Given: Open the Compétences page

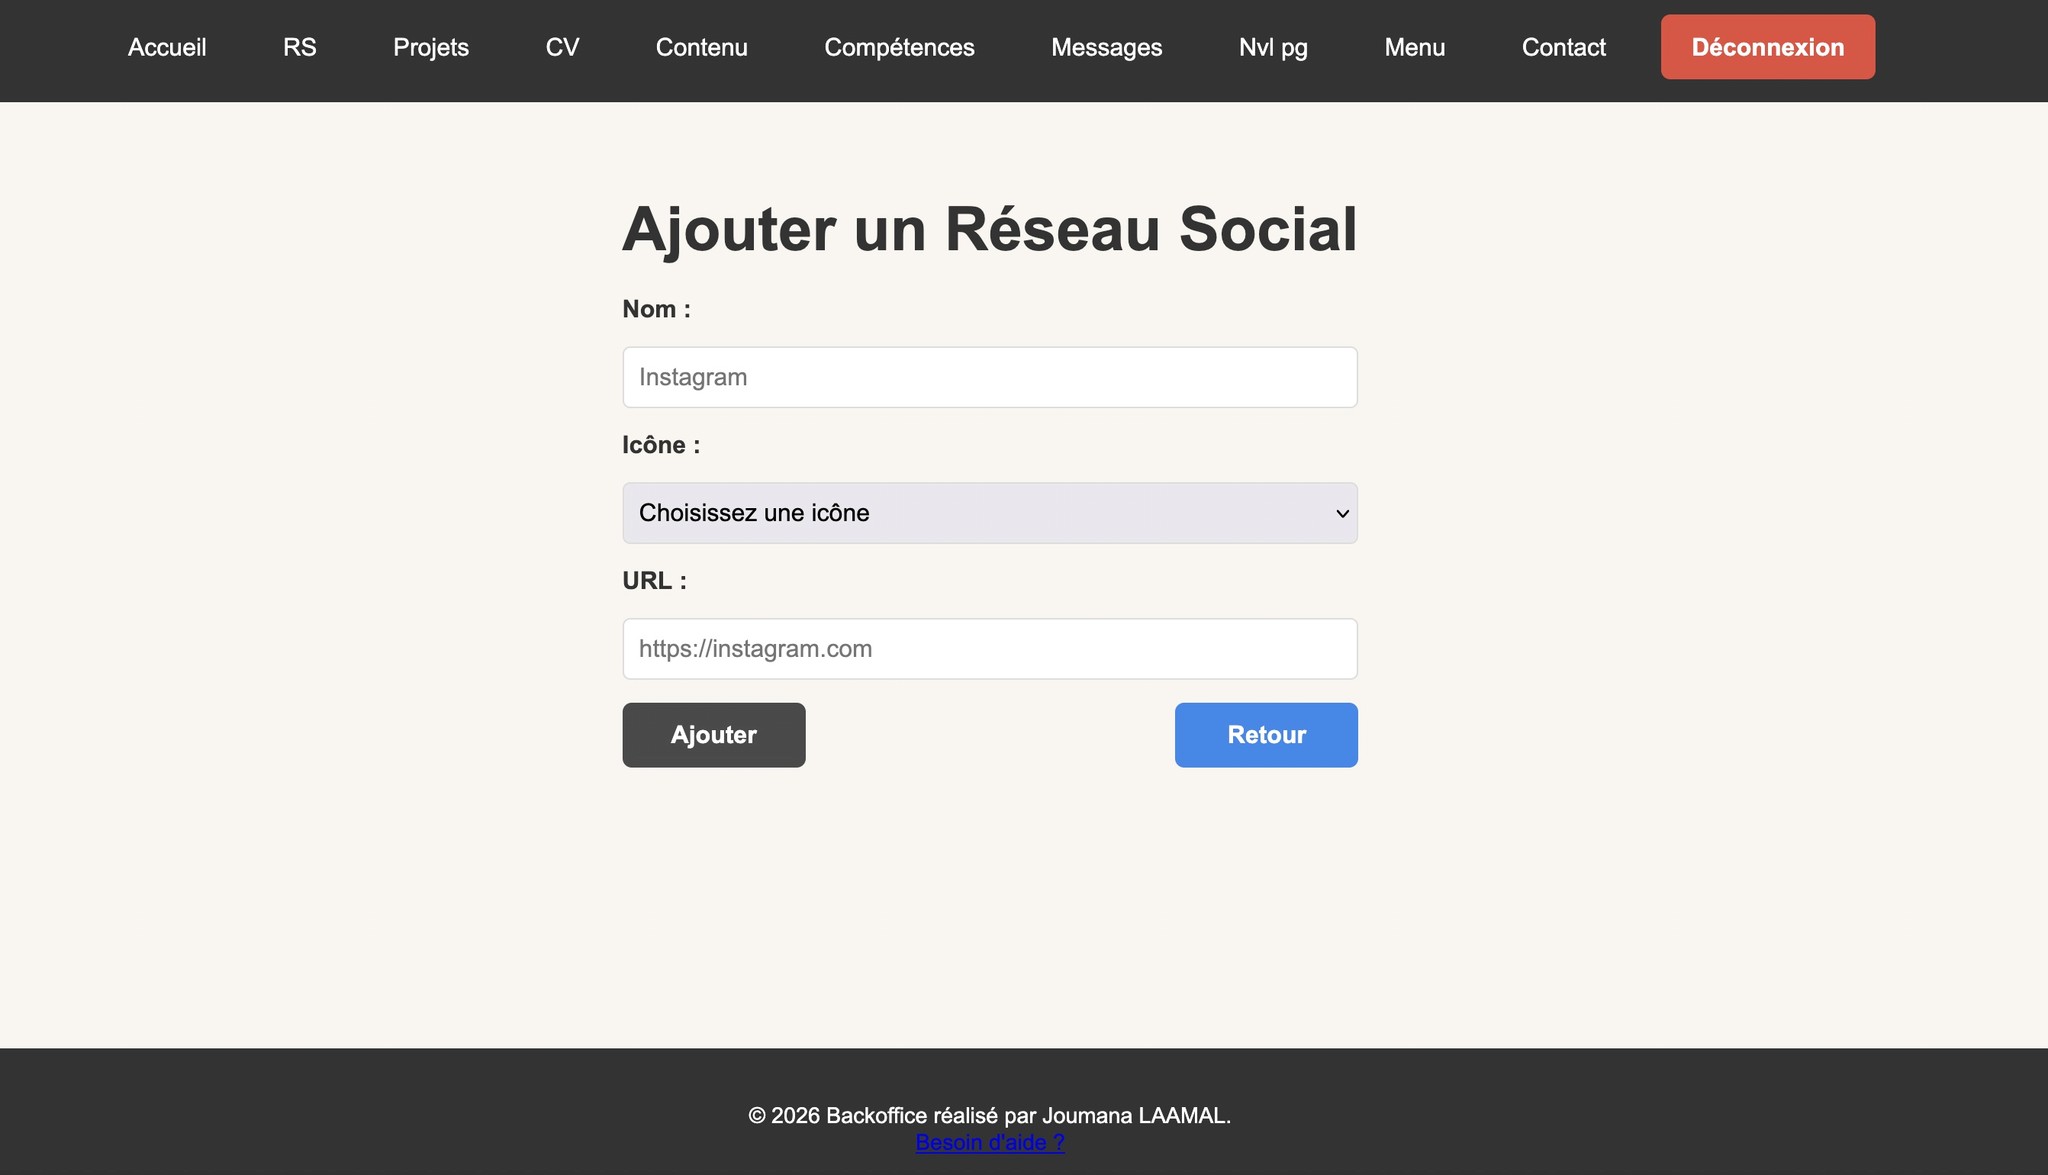Looking at the screenshot, I should 899,47.
